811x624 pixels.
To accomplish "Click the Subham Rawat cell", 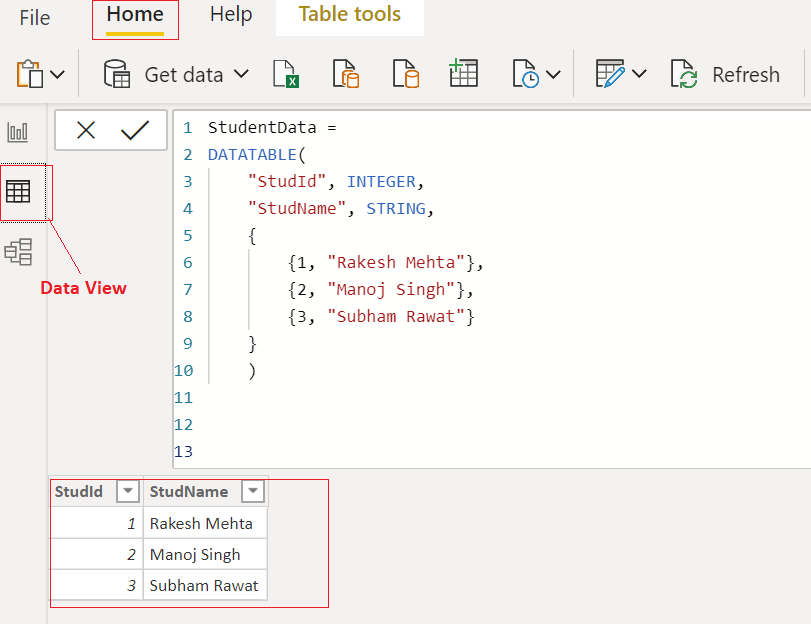I will (205, 585).
